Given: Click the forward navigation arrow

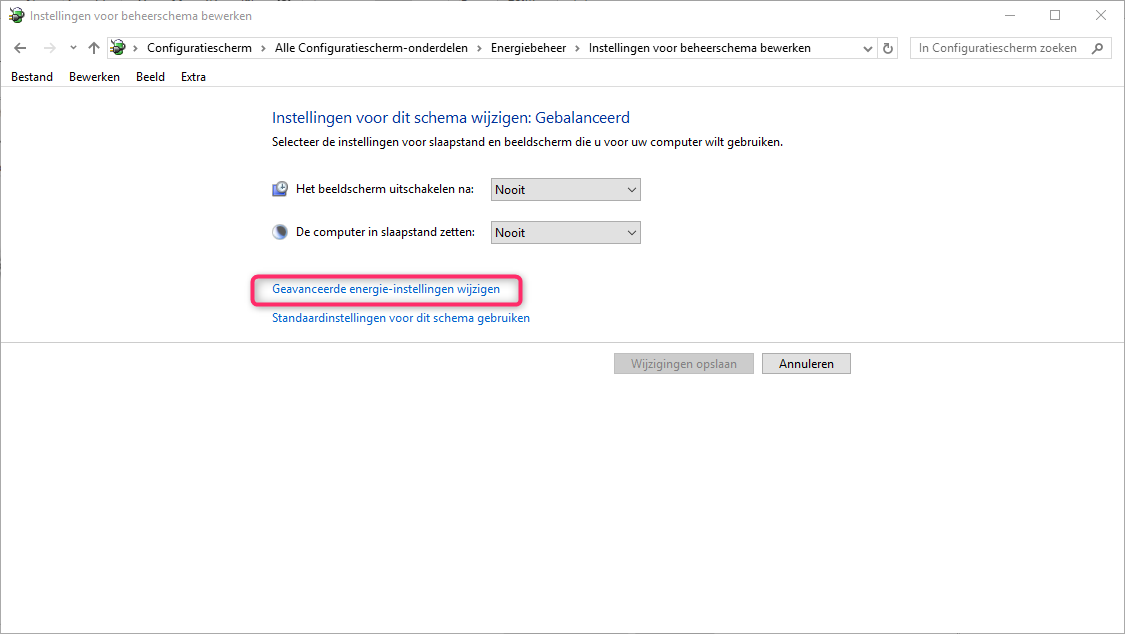Looking at the screenshot, I should 50,48.
